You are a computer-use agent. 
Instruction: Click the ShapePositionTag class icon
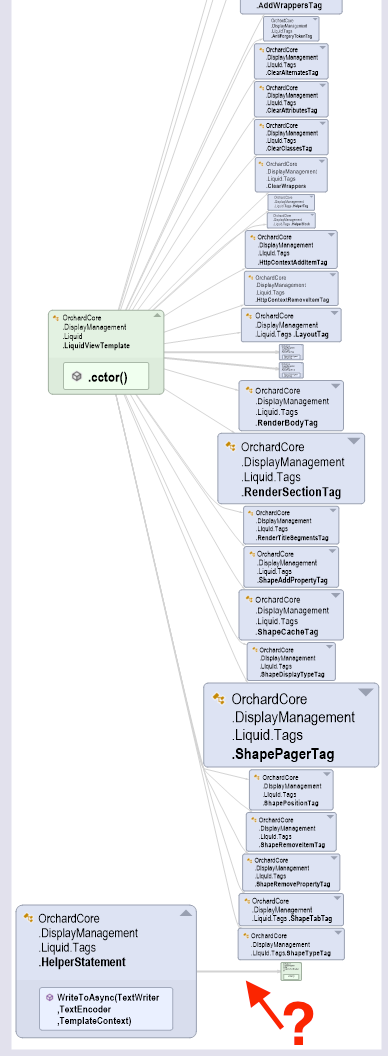pyautogui.click(x=257, y=778)
